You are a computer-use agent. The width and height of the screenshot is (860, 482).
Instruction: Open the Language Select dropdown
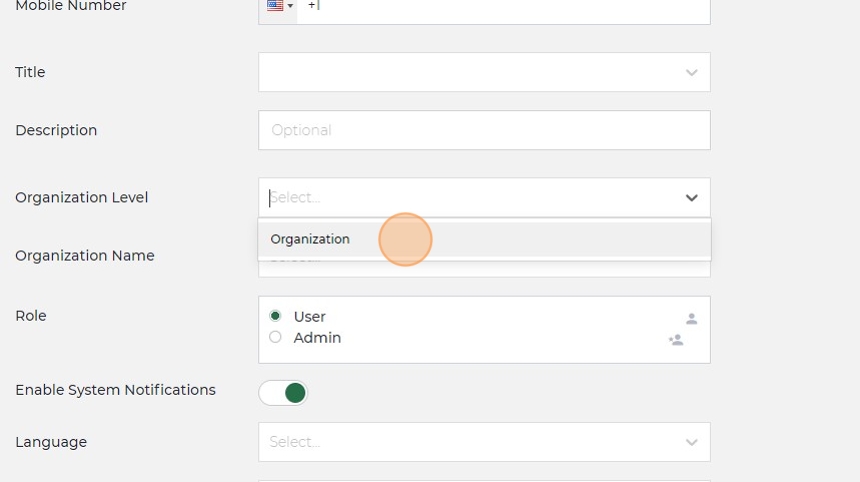coord(470,442)
